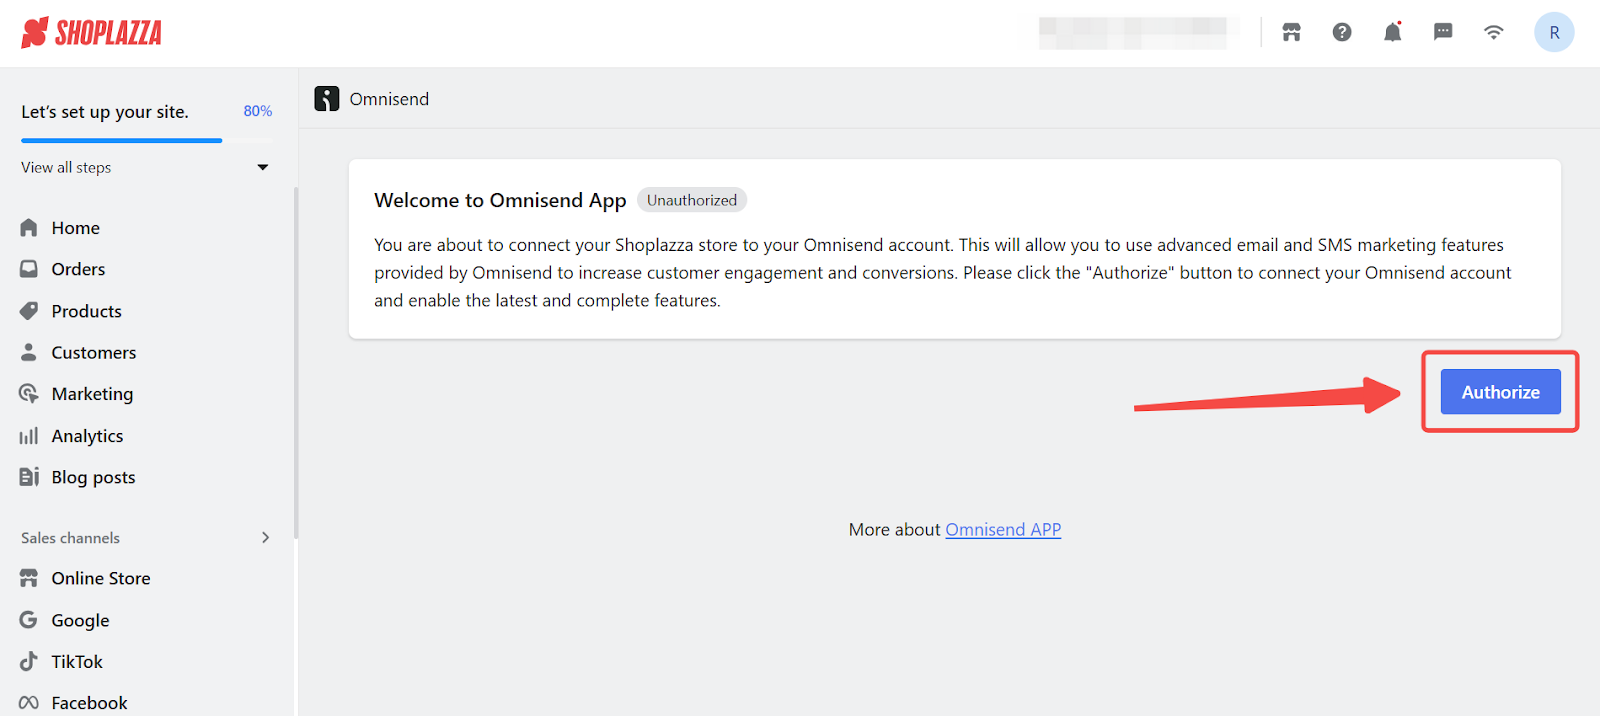
Task: Click the Authorize button
Action: [x=1500, y=392]
